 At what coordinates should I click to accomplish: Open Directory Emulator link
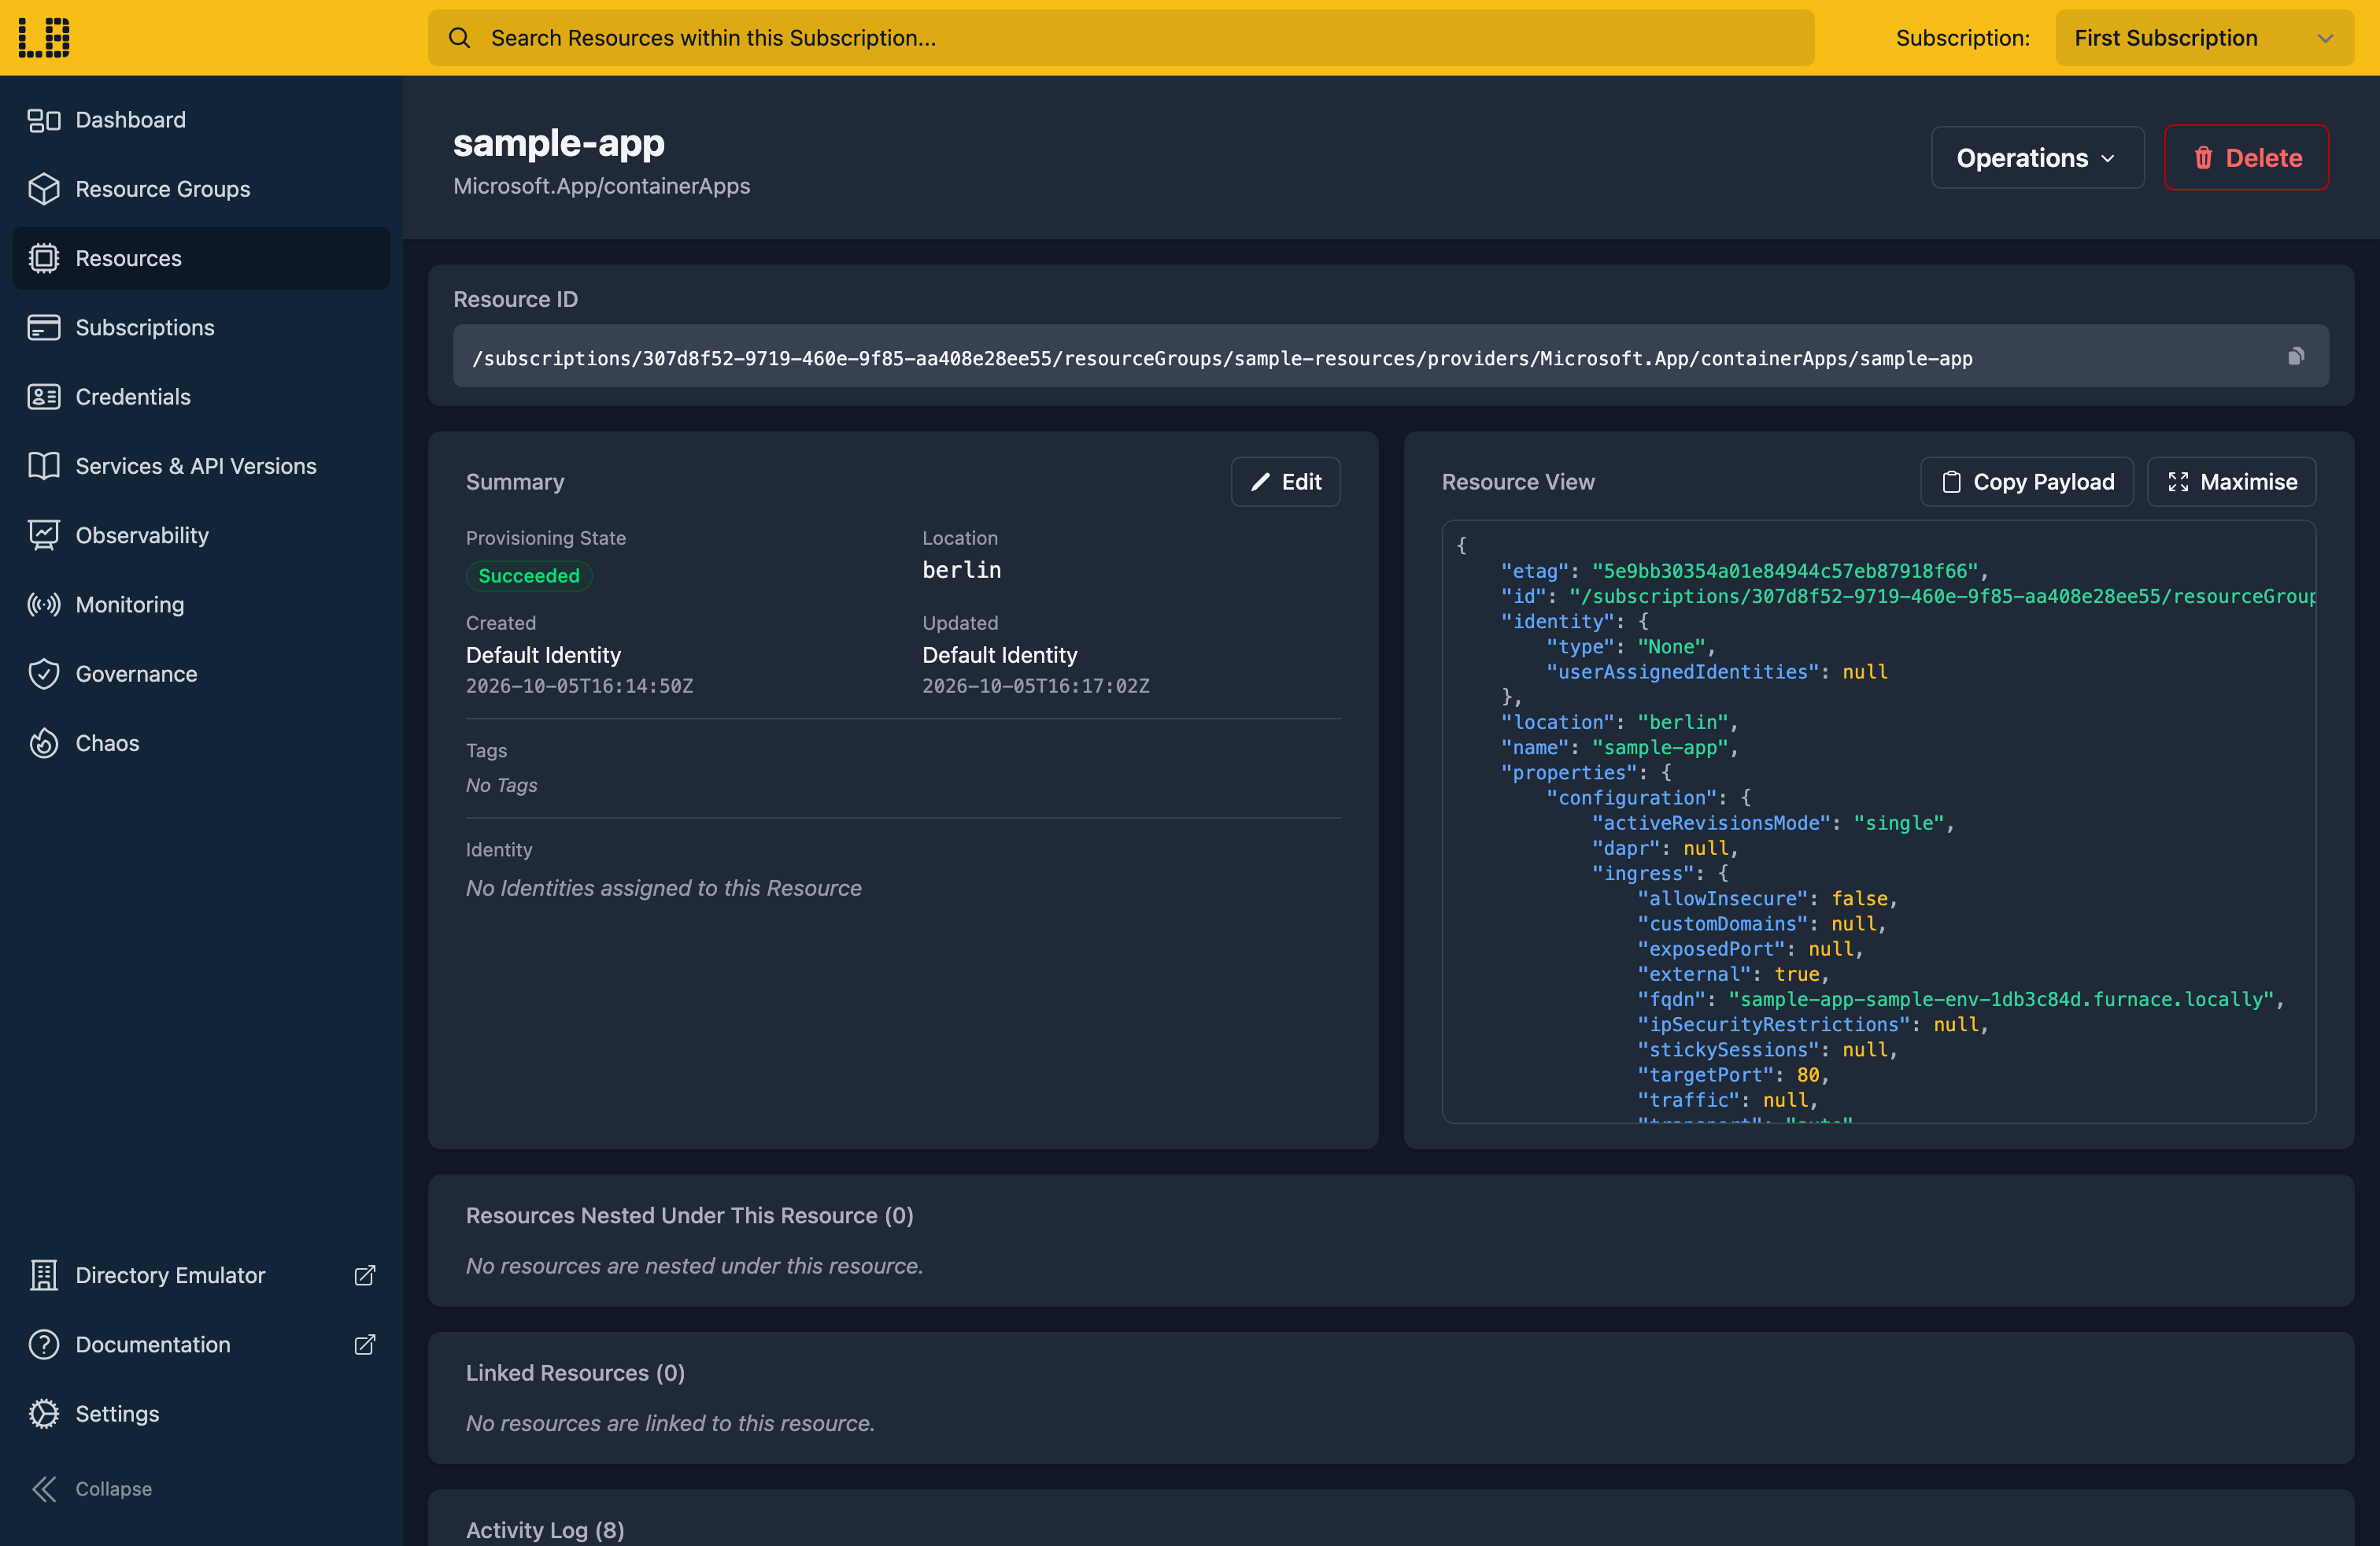[201, 1275]
